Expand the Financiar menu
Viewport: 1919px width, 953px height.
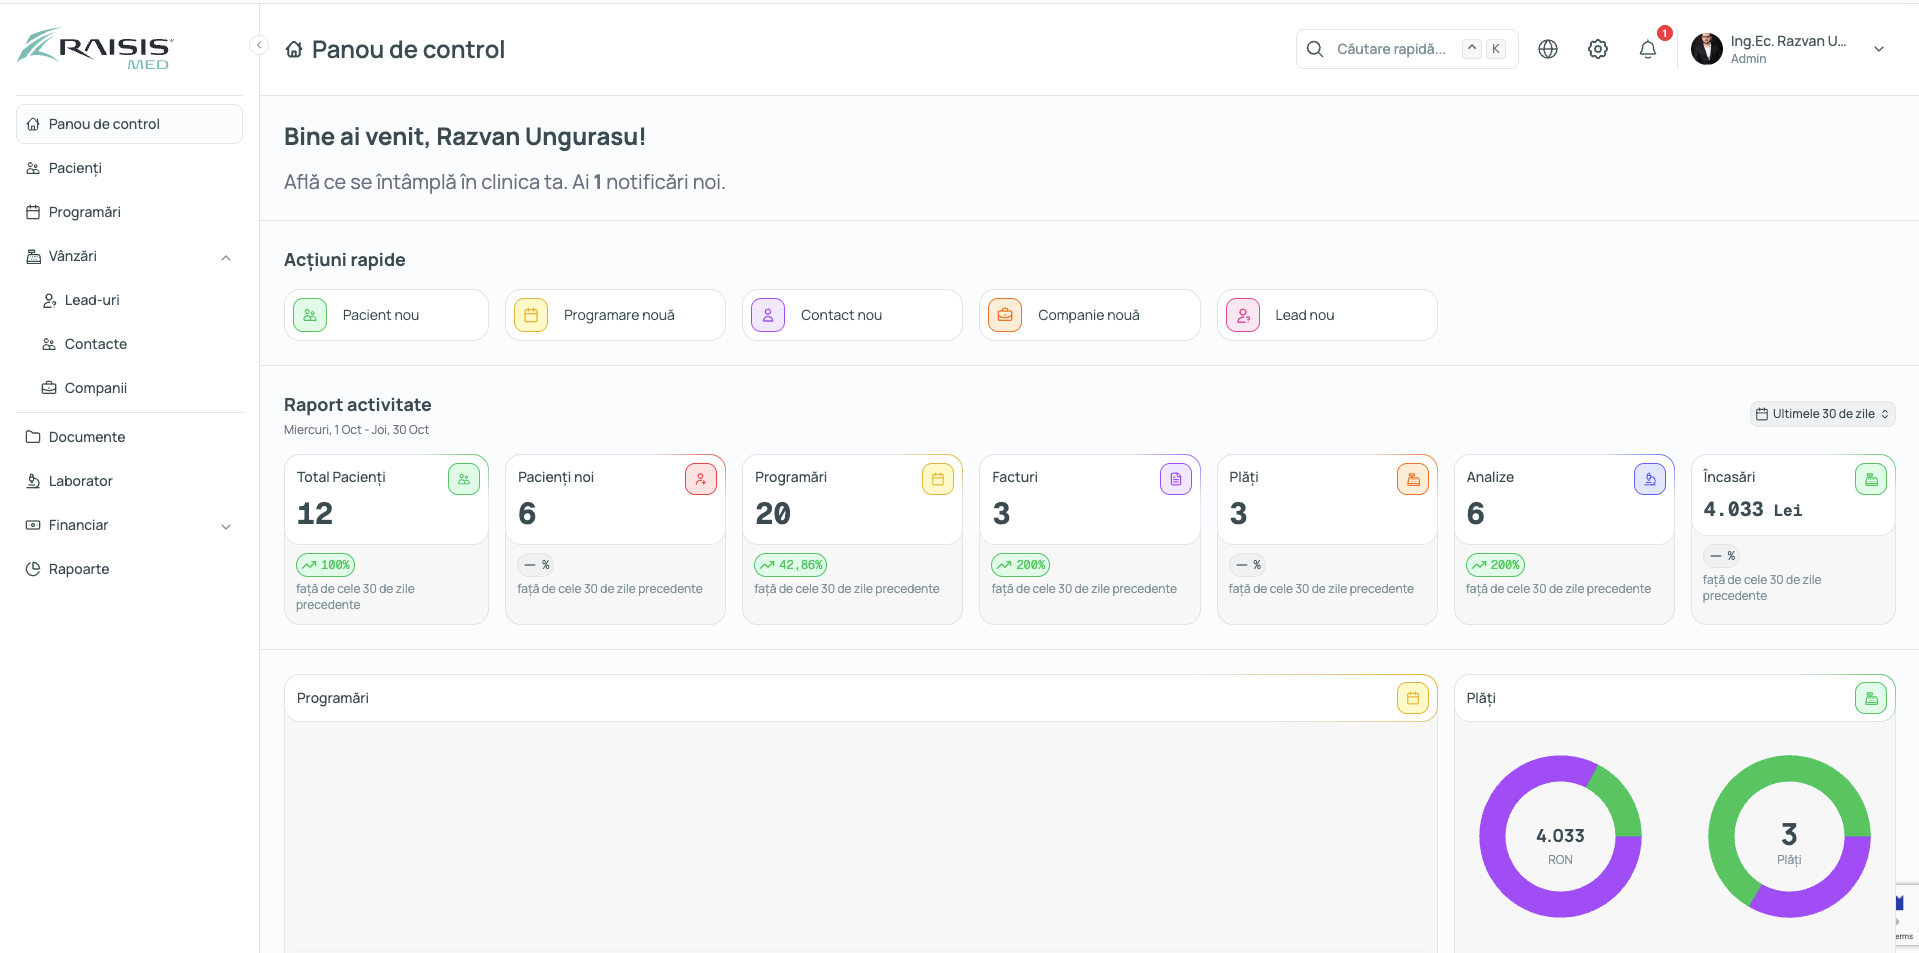226,526
